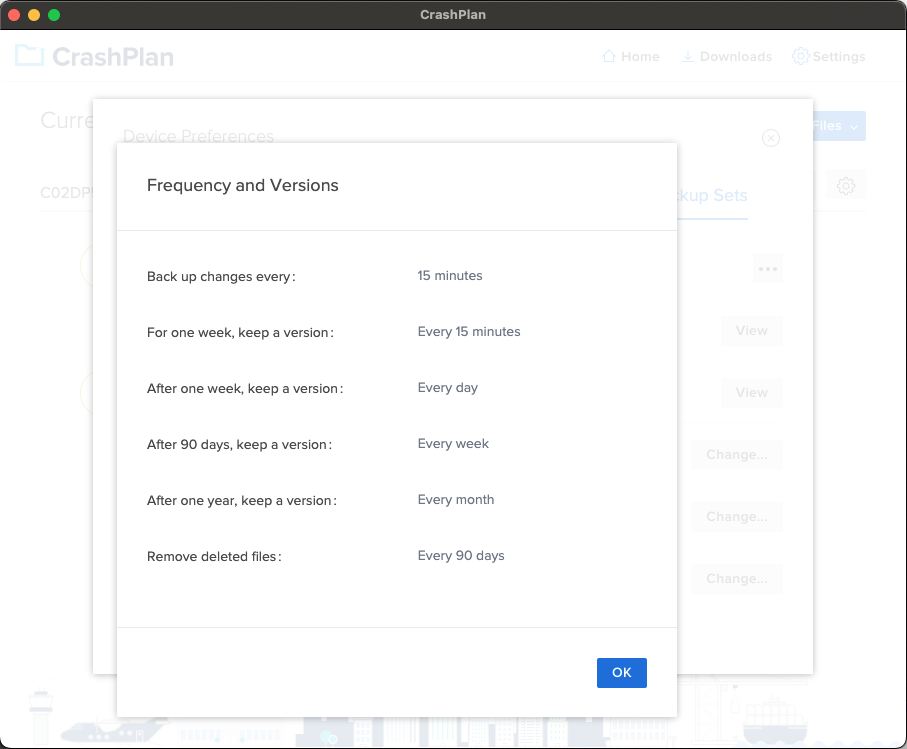Change the 'For one week, keep a version' frequency
Viewport: 907px width, 749px height.
[x=468, y=331]
